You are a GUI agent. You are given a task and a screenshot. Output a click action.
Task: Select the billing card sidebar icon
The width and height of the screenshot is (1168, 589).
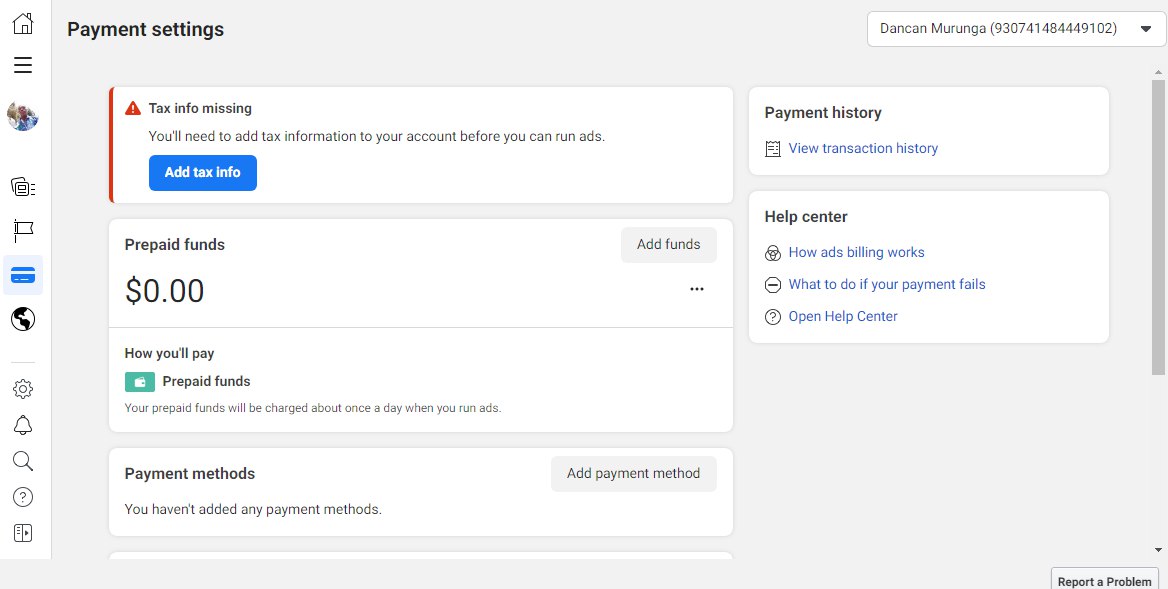23,275
